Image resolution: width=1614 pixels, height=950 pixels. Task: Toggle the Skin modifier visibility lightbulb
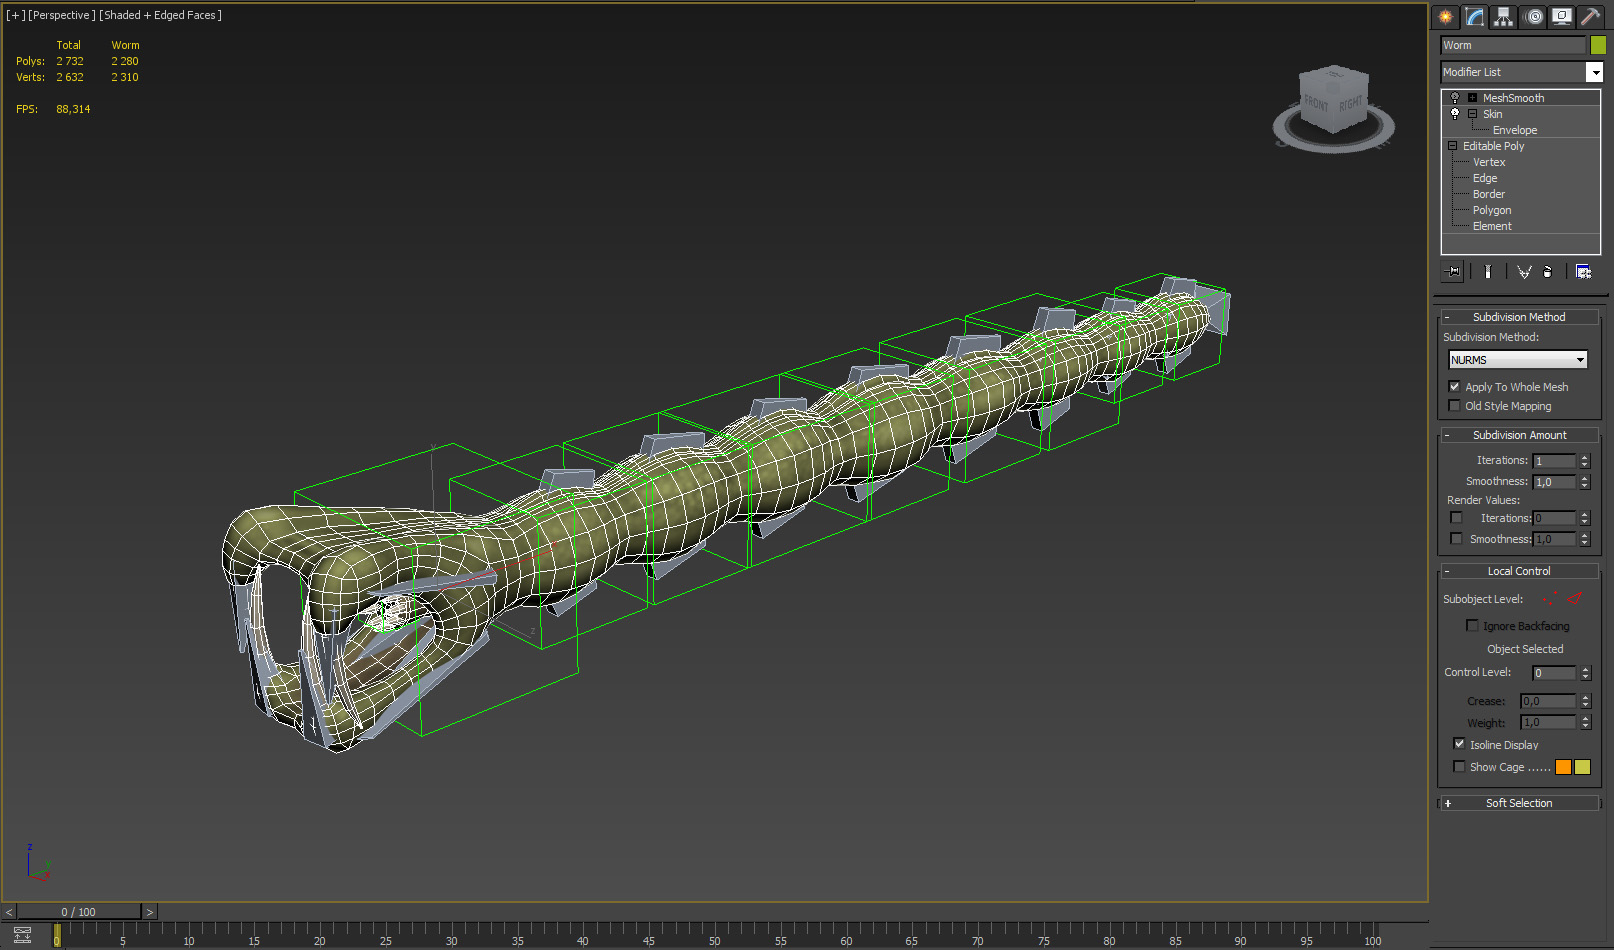coord(1454,113)
